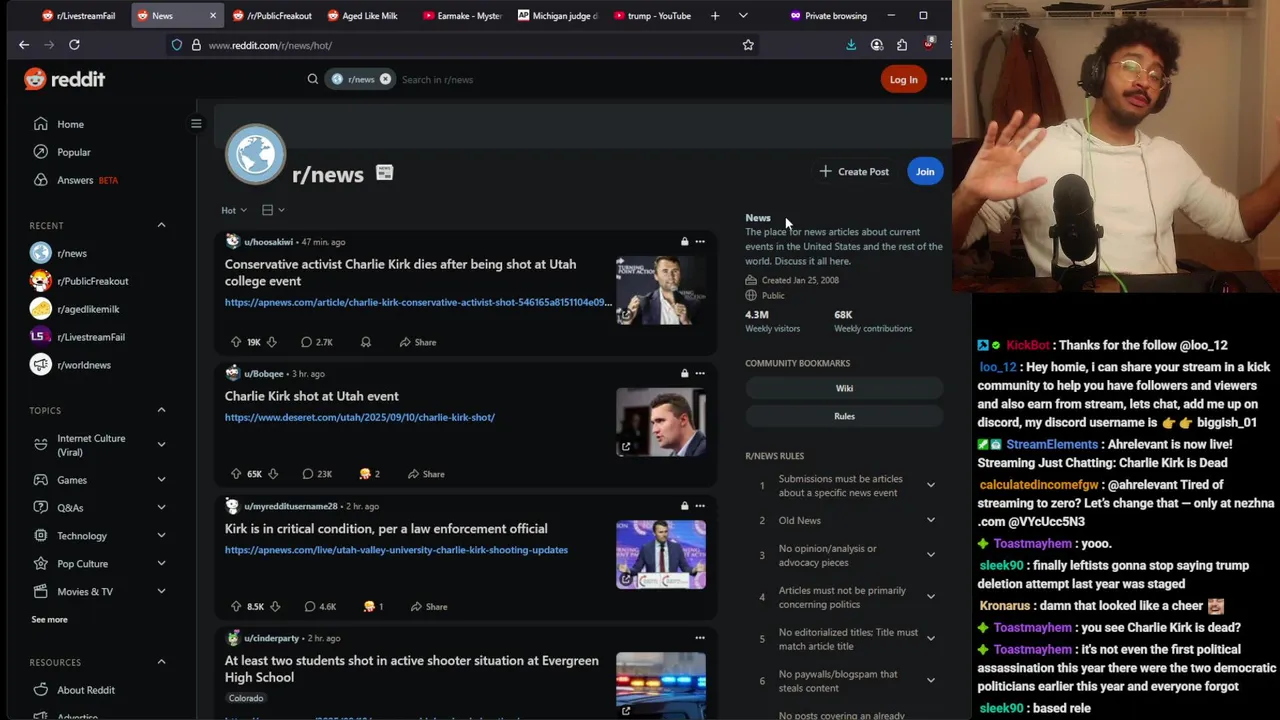This screenshot has height=720, width=1280.
Task: Open overflow menu on cinderparty post
Action: click(x=700, y=638)
